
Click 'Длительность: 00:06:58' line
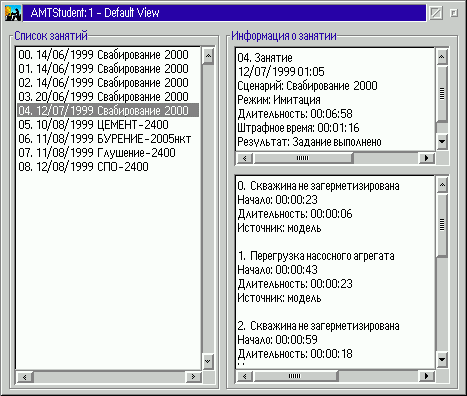(295, 114)
